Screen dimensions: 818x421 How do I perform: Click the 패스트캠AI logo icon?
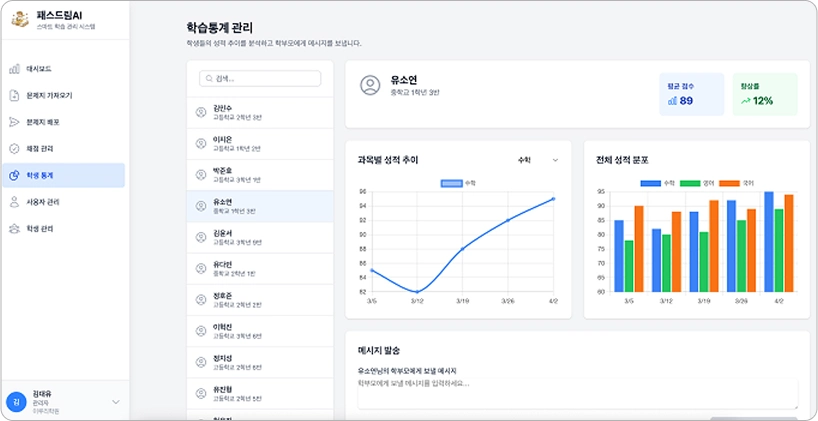20,19
